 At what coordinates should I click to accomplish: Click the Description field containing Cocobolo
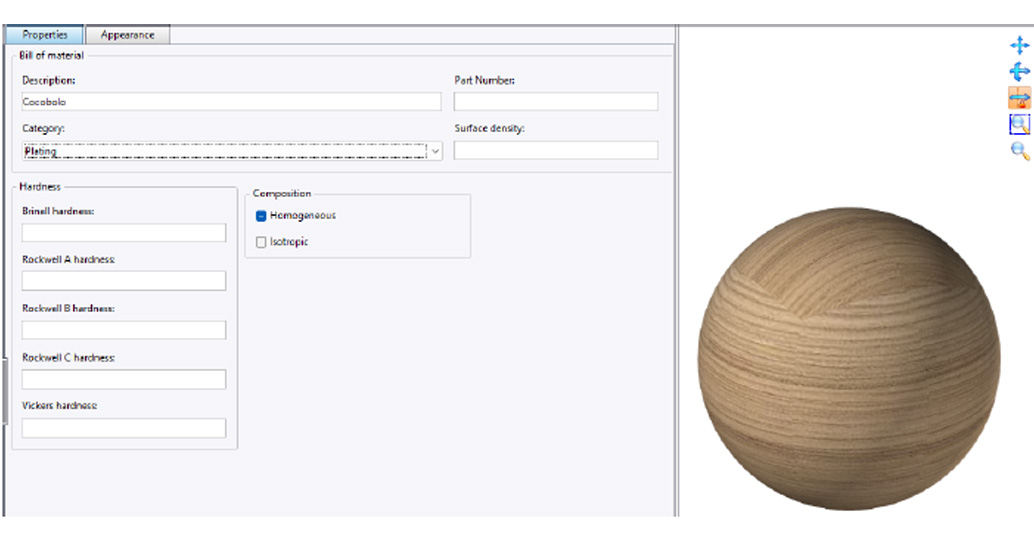pyautogui.click(x=231, y=102)
